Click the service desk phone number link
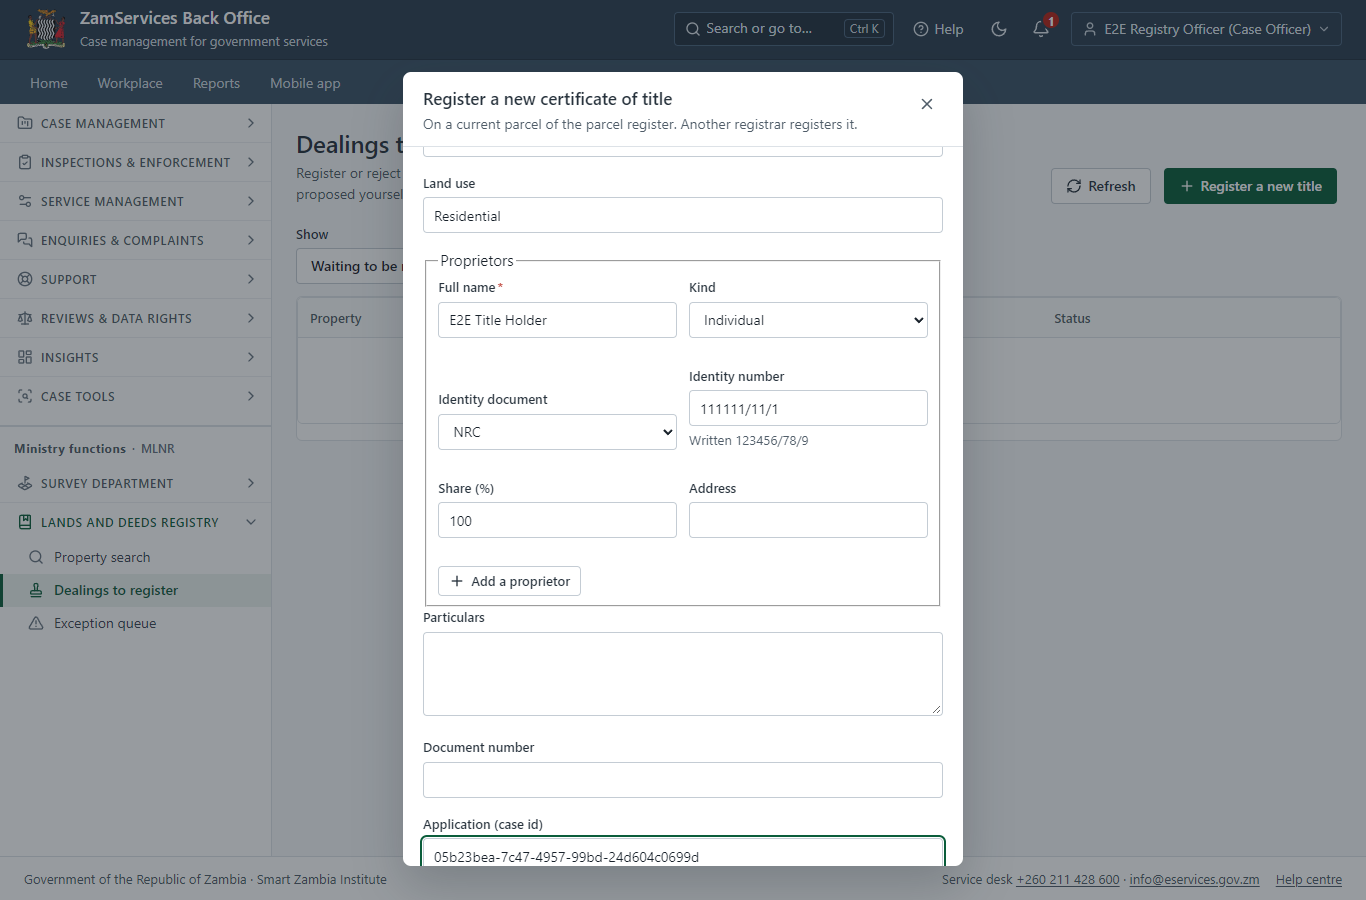 tap(1068, 880)
